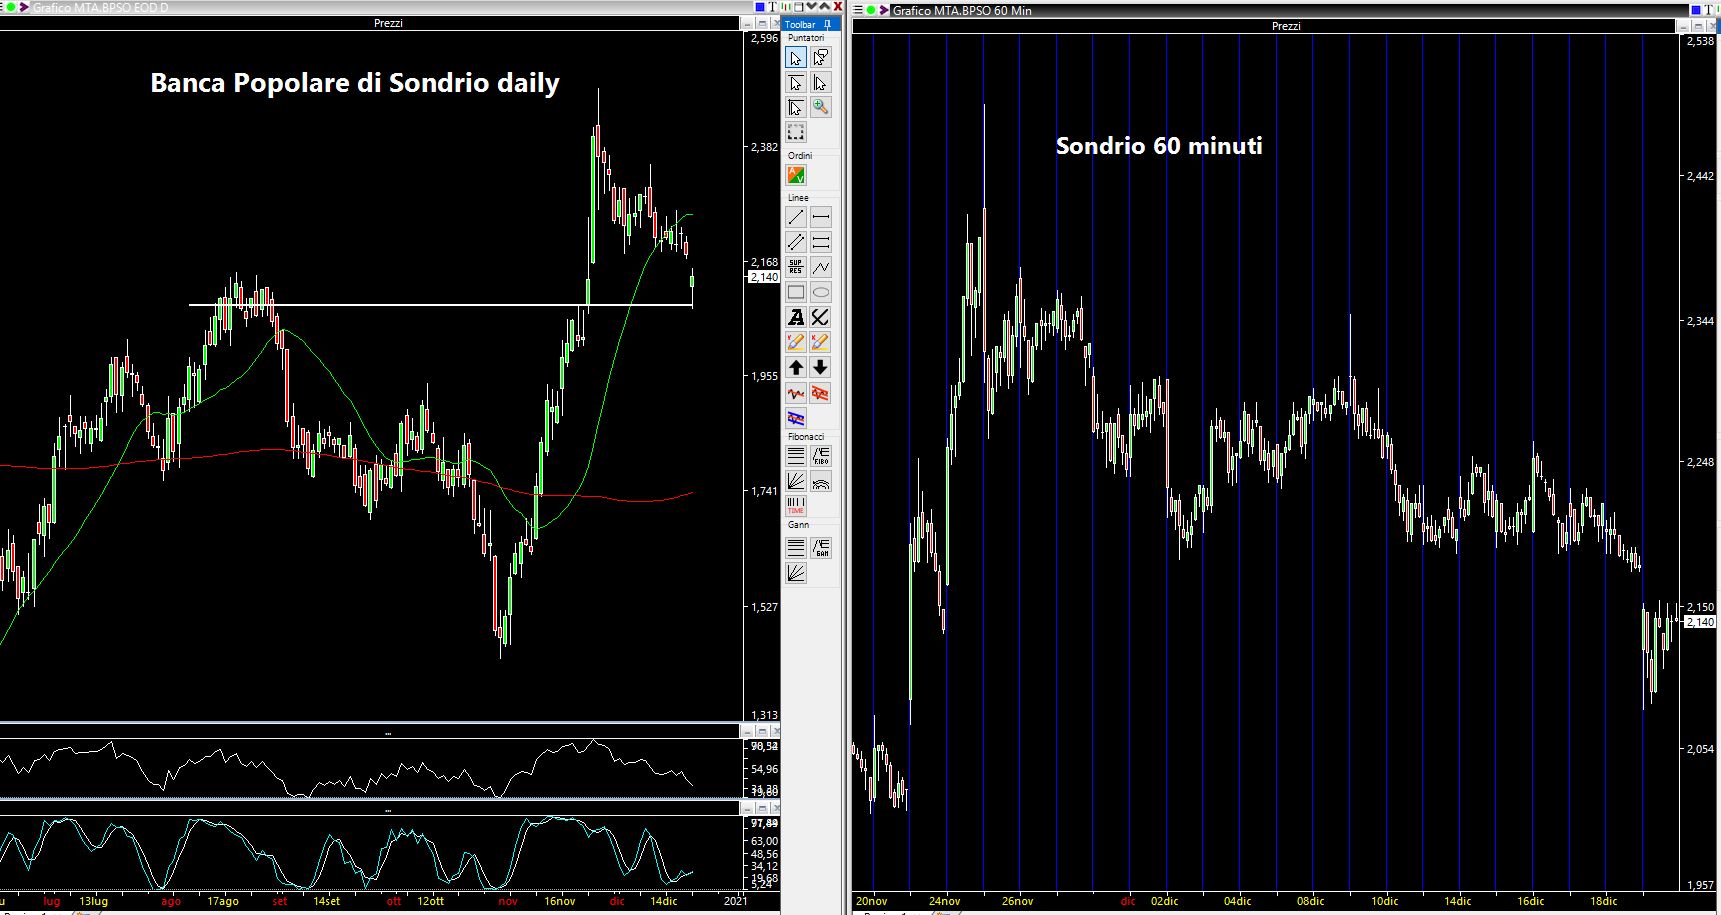Viewport: 1721px width, 915px height.
Task: Select the zigzag polyline tool
Action: (821, 268)
